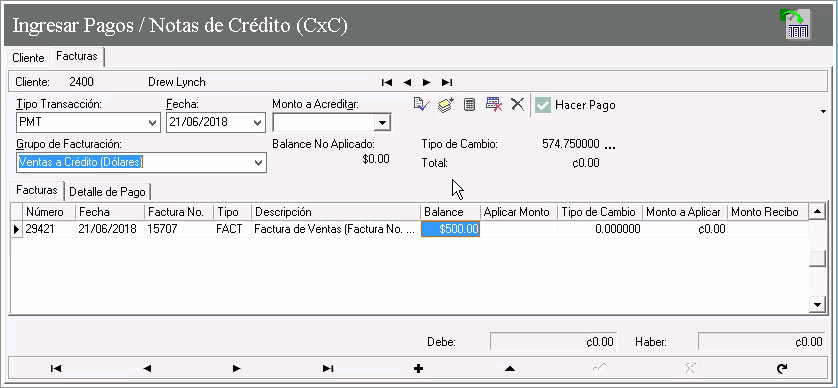Click the grid scrollbar up arrow
This screenshot has width=838, height=388.
(817, 212)
